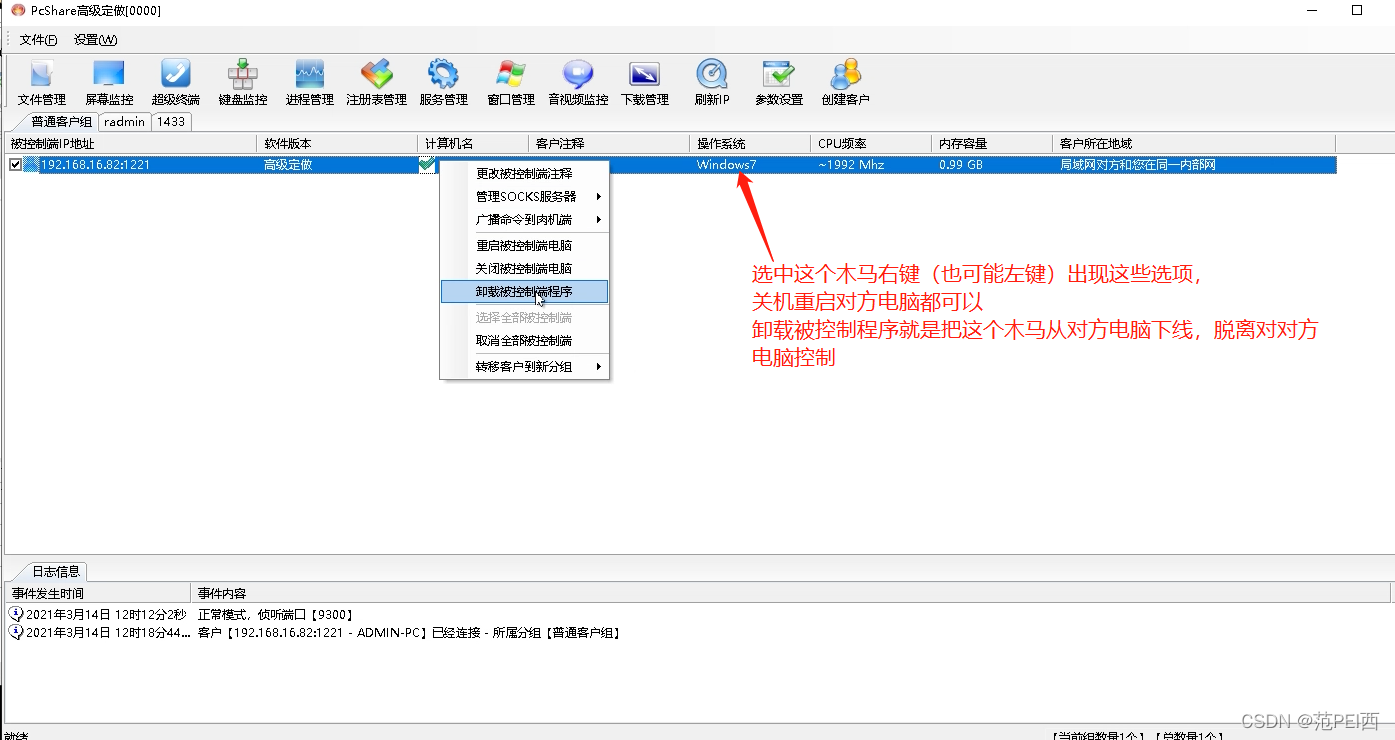Image resolution: width=1395 pixels, height=740 pixels.
Task: Select log entry 正常模式, 侦听端口【9300】
Action: [x=276, y=614]
